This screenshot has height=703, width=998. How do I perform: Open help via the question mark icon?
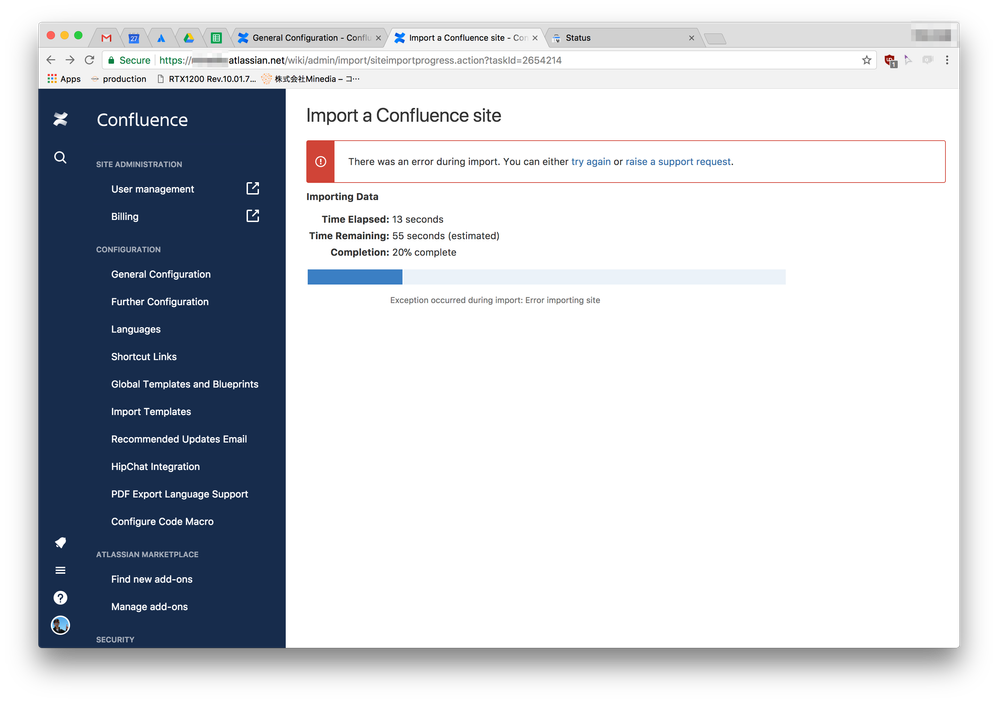click(x=60, y=598)
